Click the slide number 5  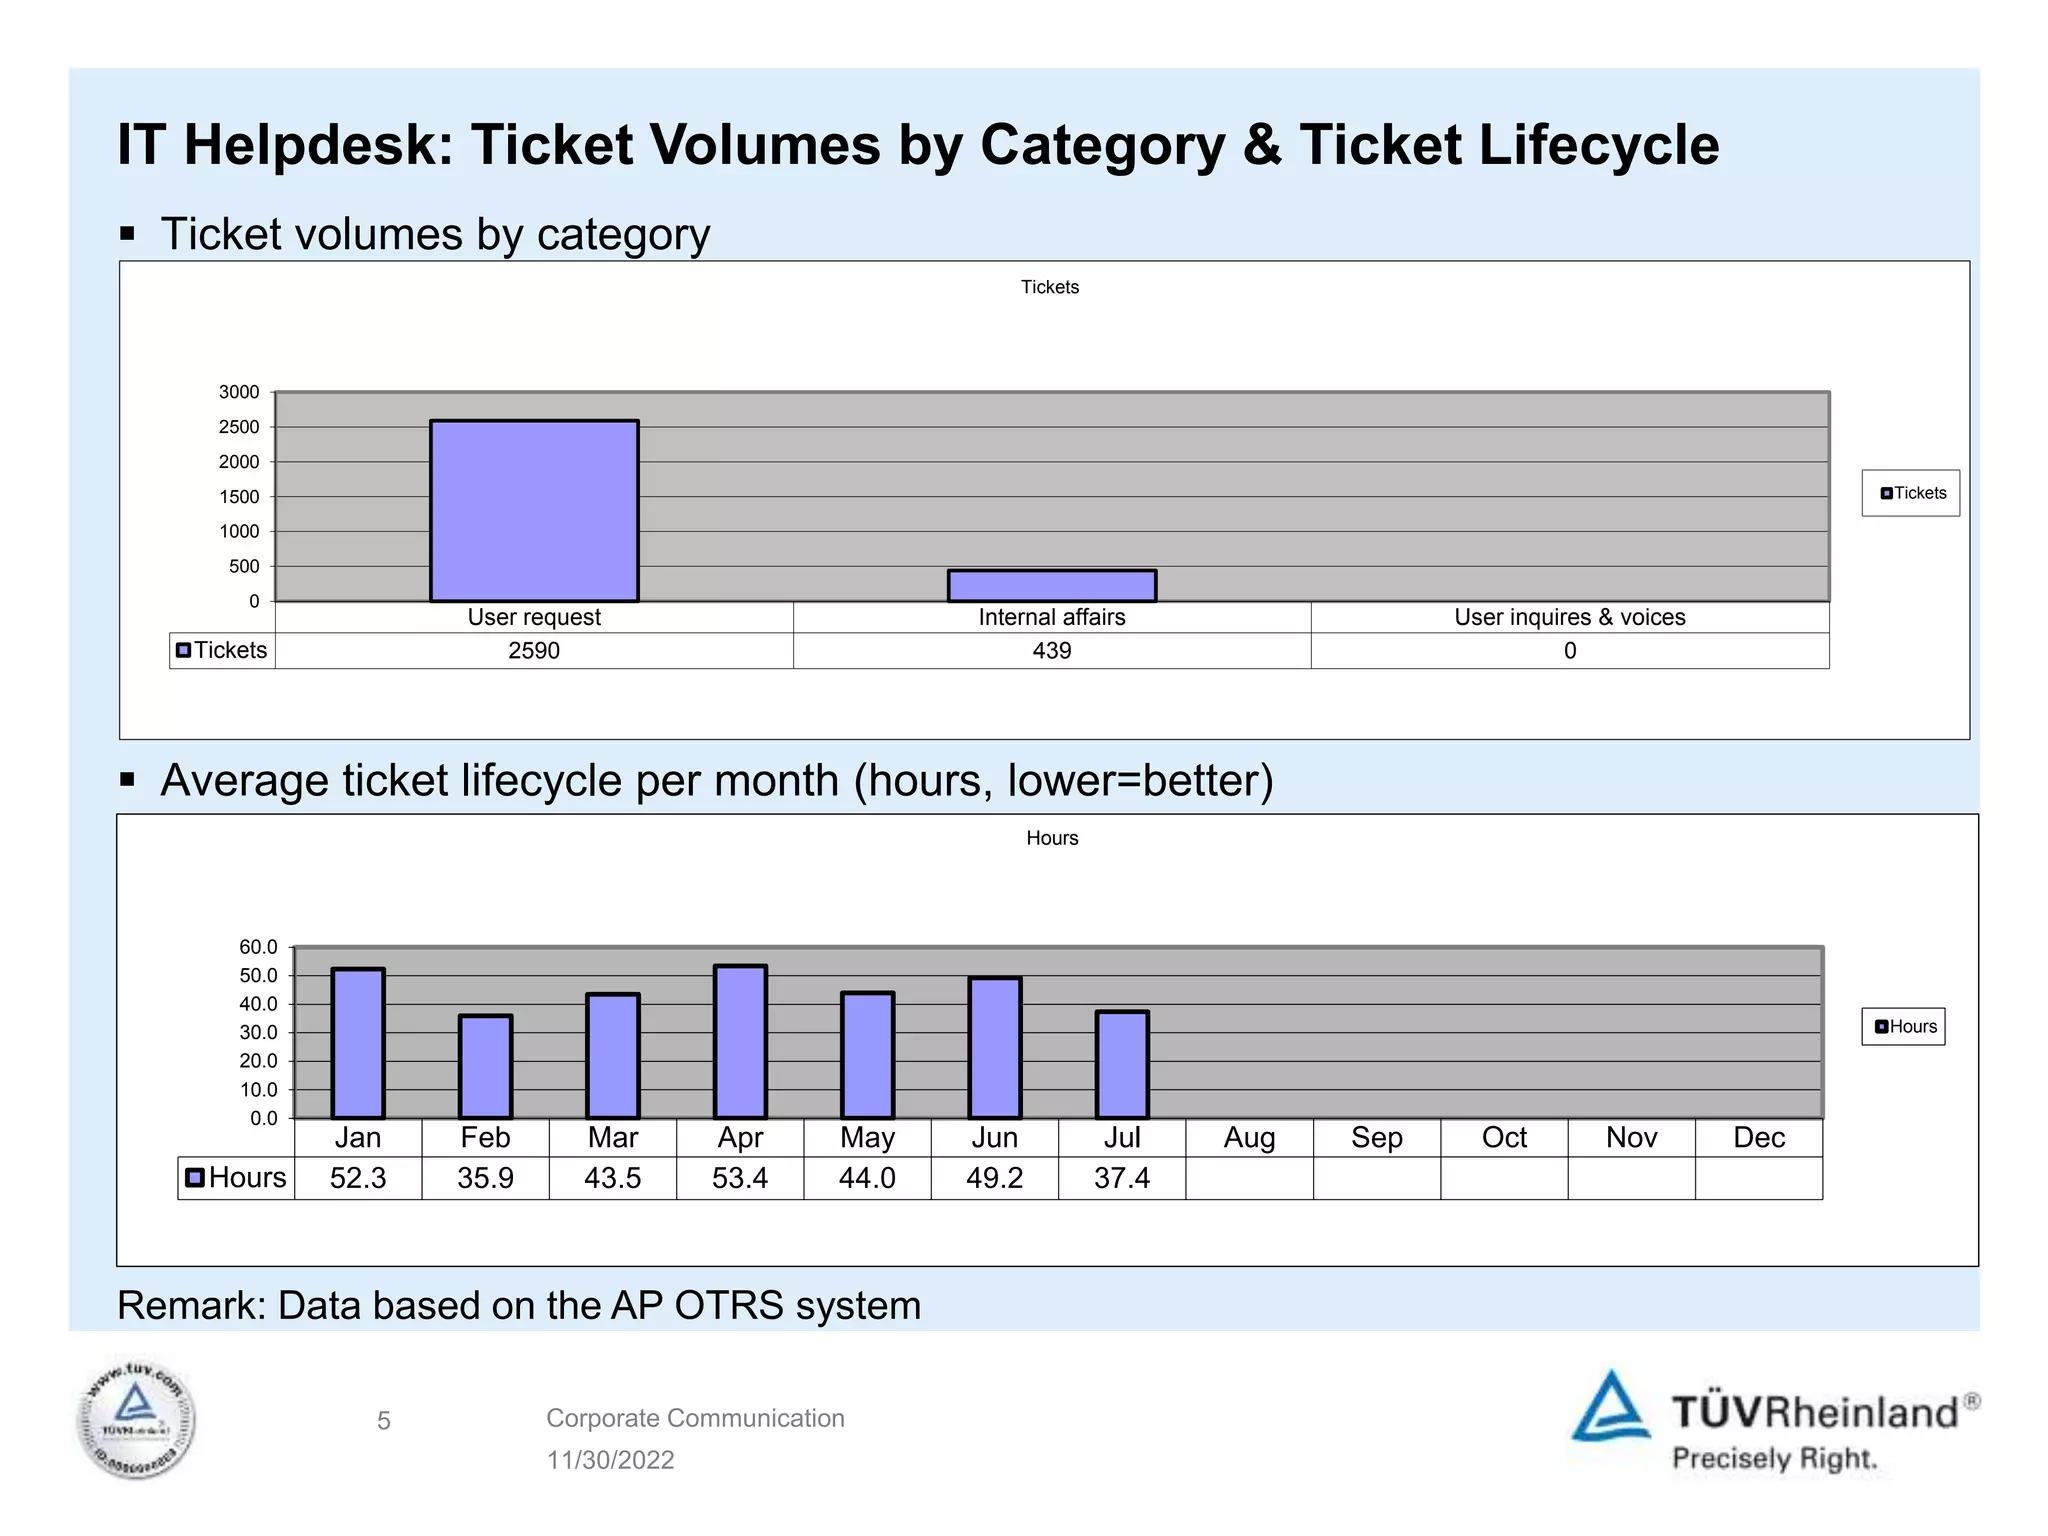tap(383, 1421)
